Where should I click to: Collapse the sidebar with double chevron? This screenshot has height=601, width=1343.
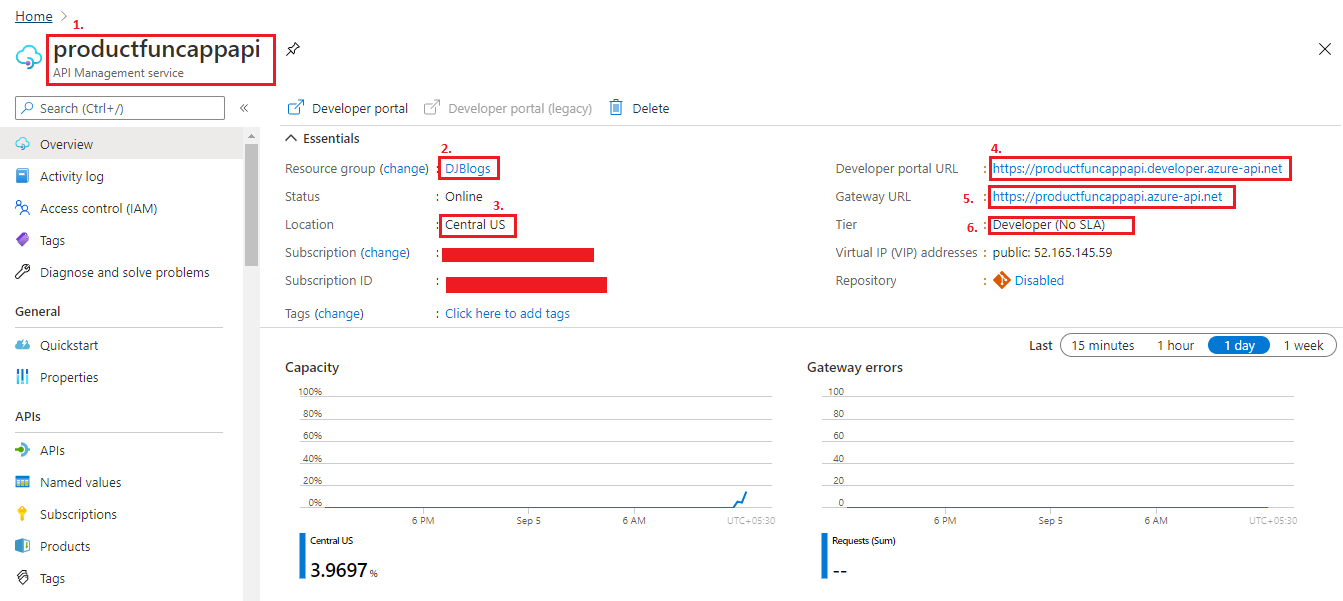243,108
